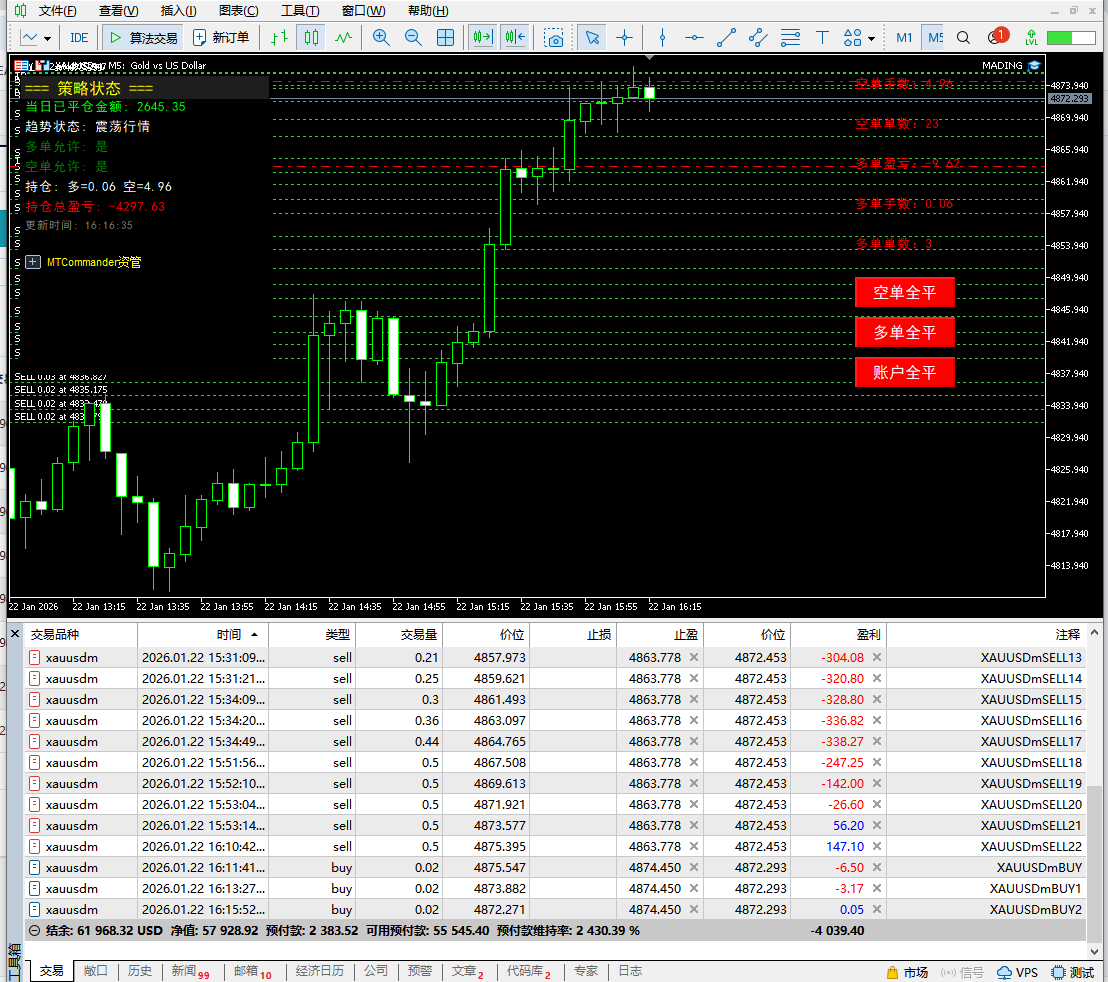The width and height of the screenshot is (1108, 982).
Task: Sort trades by 时间 column header
Action: (201, 634)
